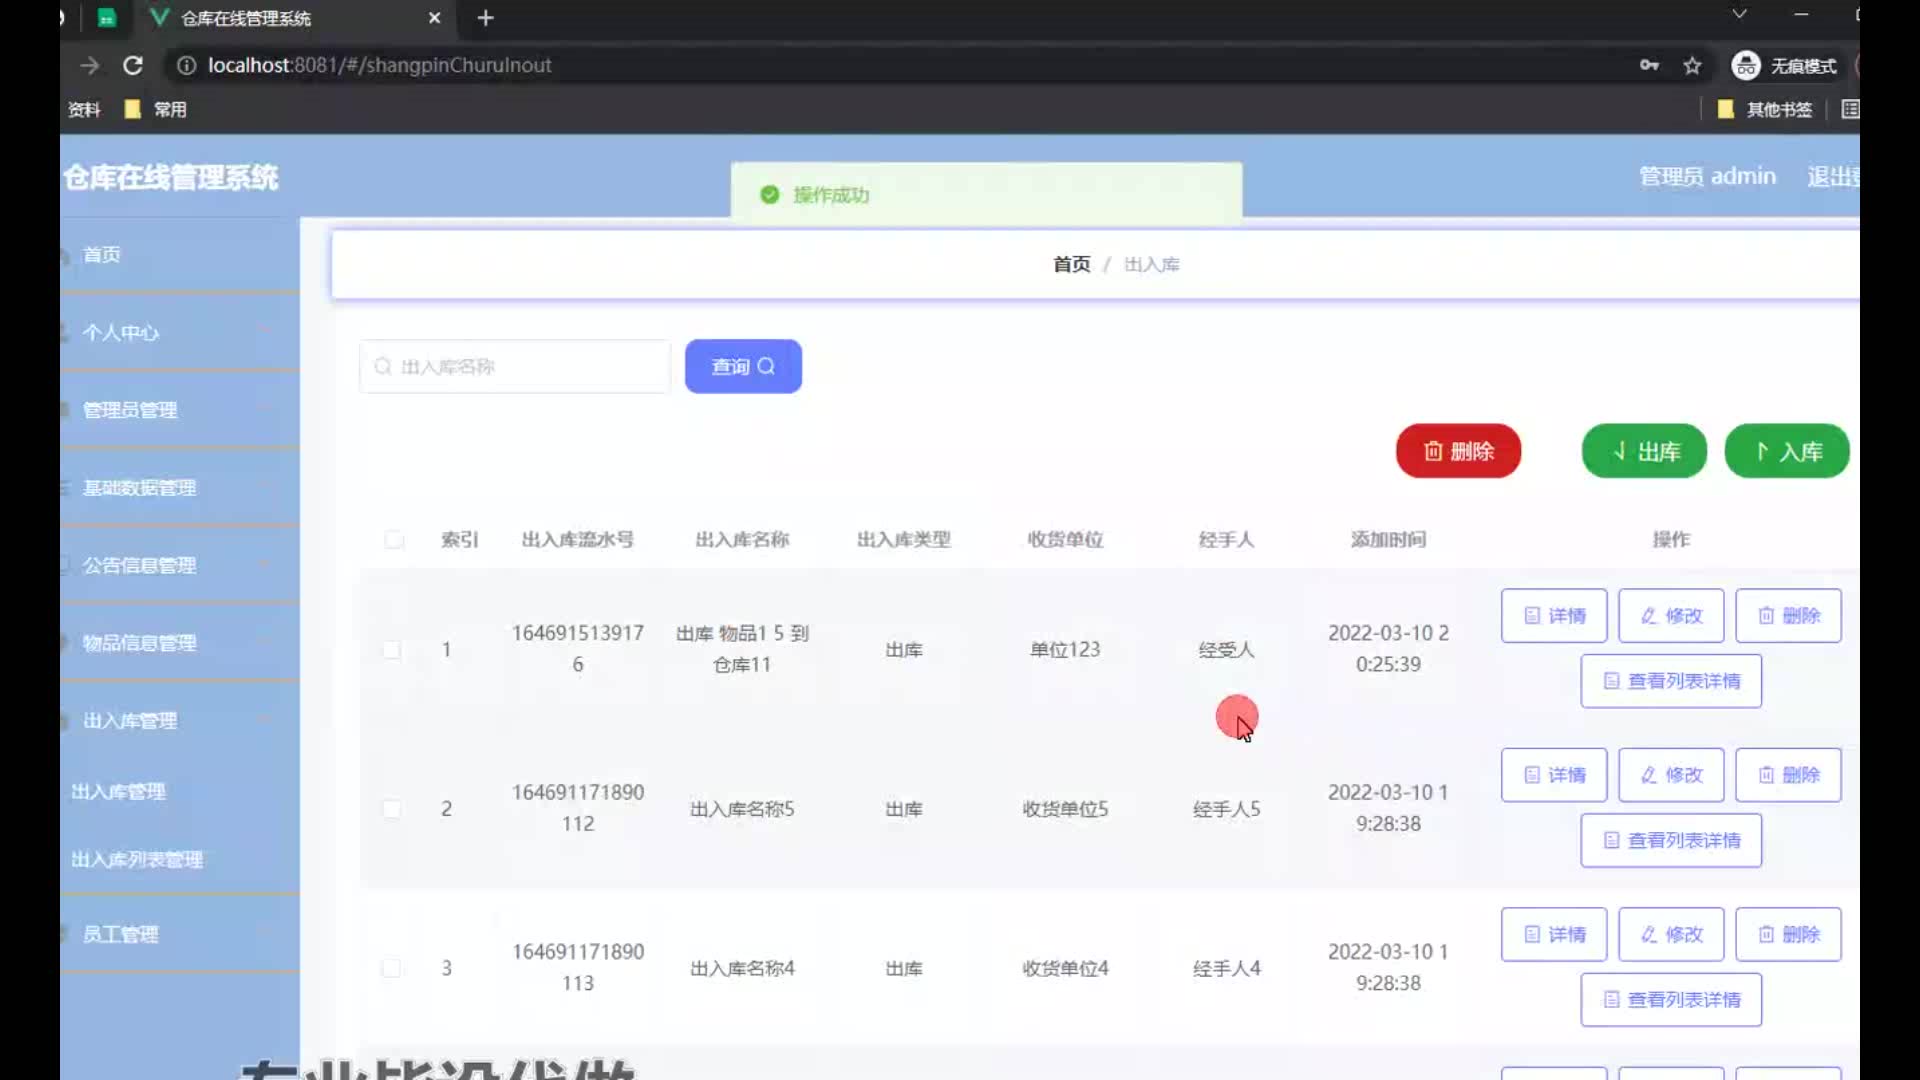Click the 添加时间 column header
This screenshot has width=1920, height=1080.
[x=1388, y=540]
